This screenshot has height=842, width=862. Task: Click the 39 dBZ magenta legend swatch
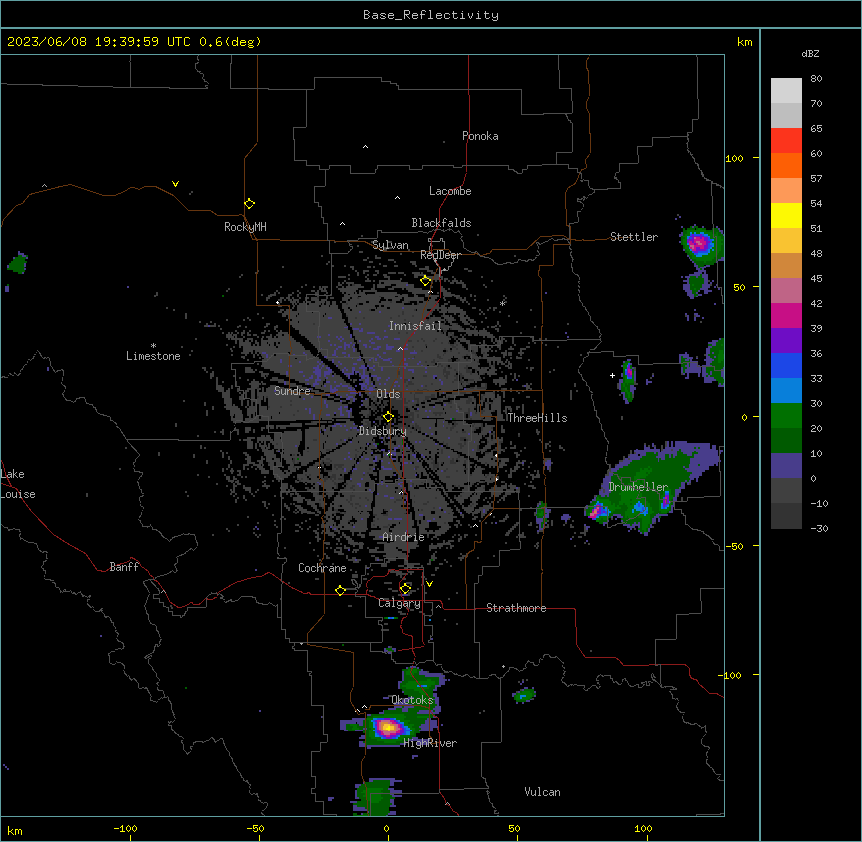coord(786,315)
